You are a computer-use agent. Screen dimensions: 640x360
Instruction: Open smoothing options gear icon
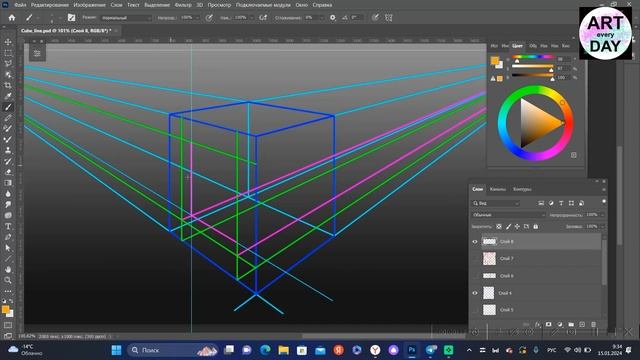pos(333,18)
